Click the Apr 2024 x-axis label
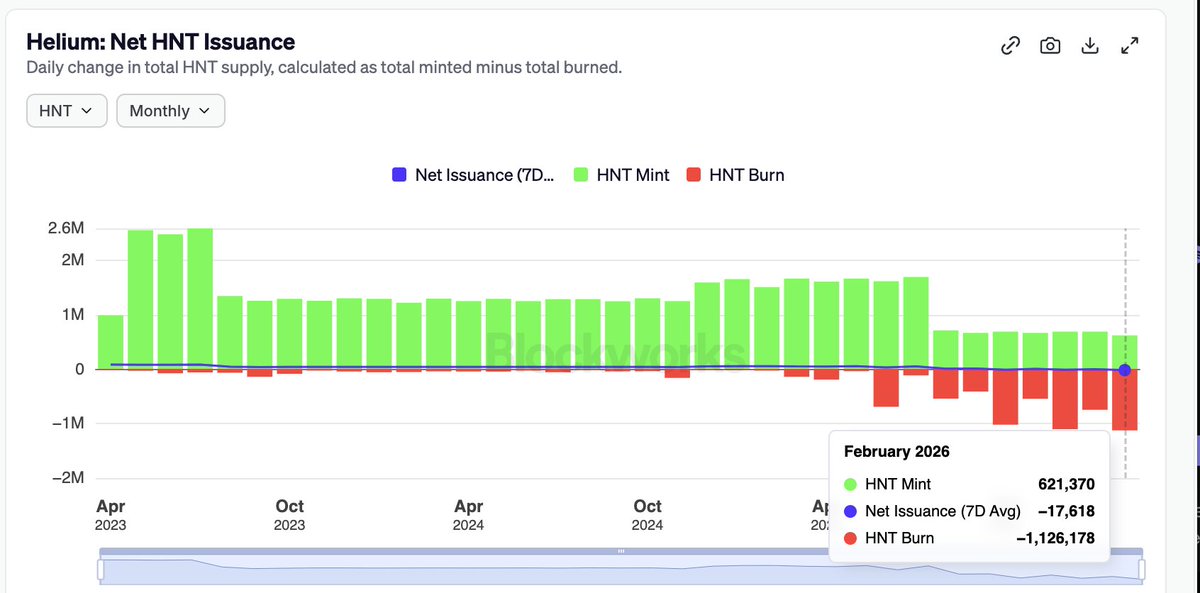Screen dimensions: 1200x593 [x=468, y=515]
